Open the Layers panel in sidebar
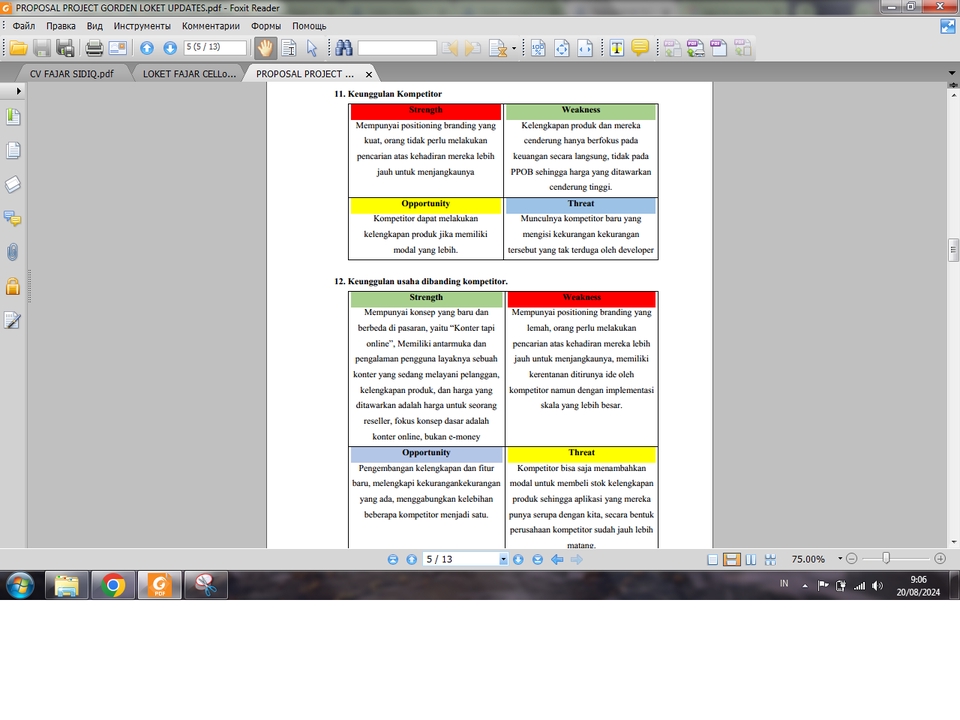Screen dimensions: 960x720 click(13, 184)
